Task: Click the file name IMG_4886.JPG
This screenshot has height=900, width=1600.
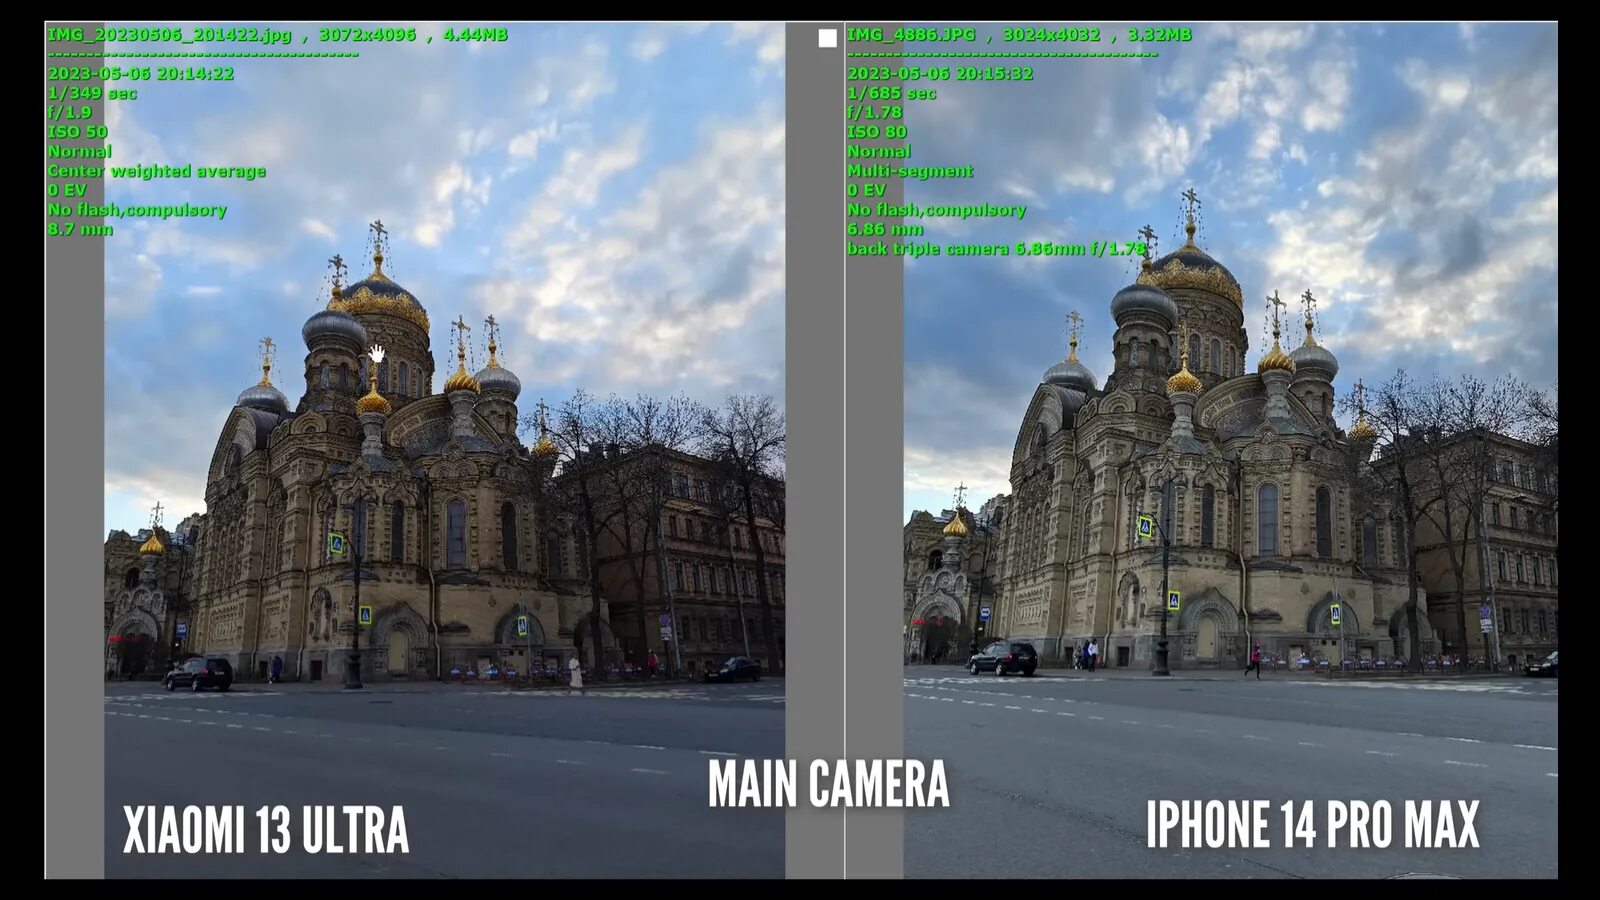Action: [911, 35]
